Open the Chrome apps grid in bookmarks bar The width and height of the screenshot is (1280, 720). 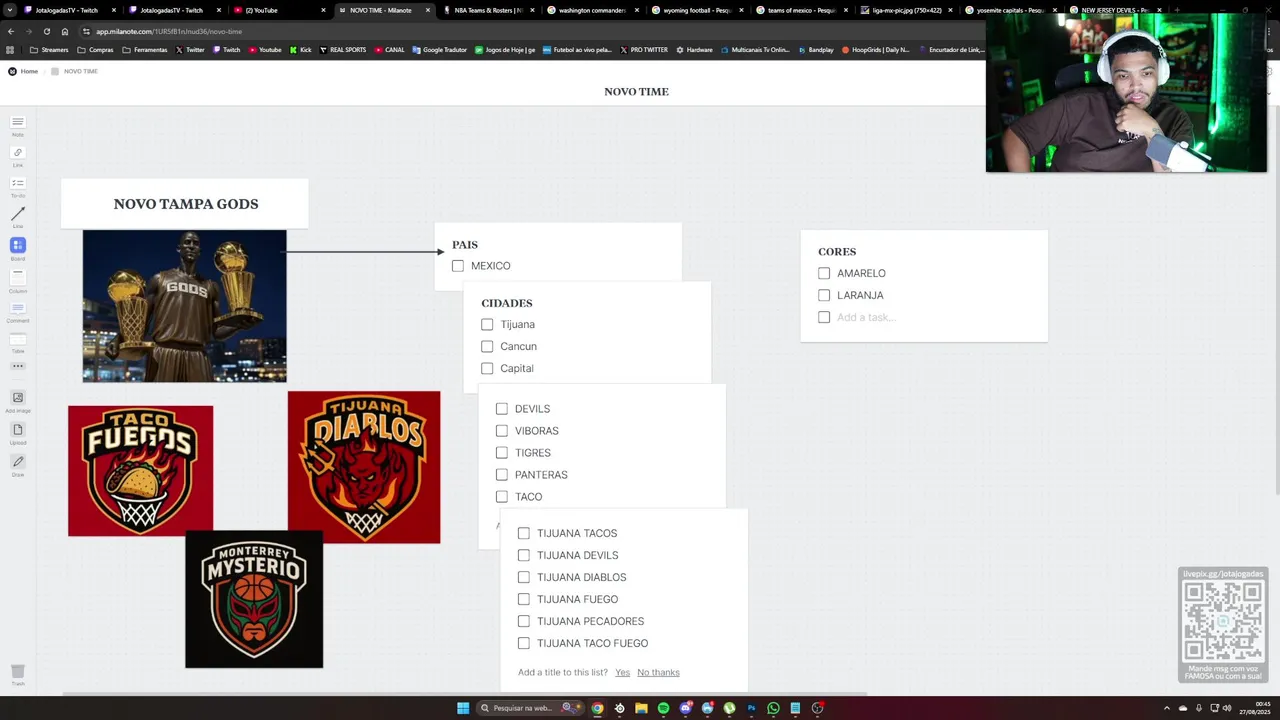pyautogui.click(x=10, y=50)
